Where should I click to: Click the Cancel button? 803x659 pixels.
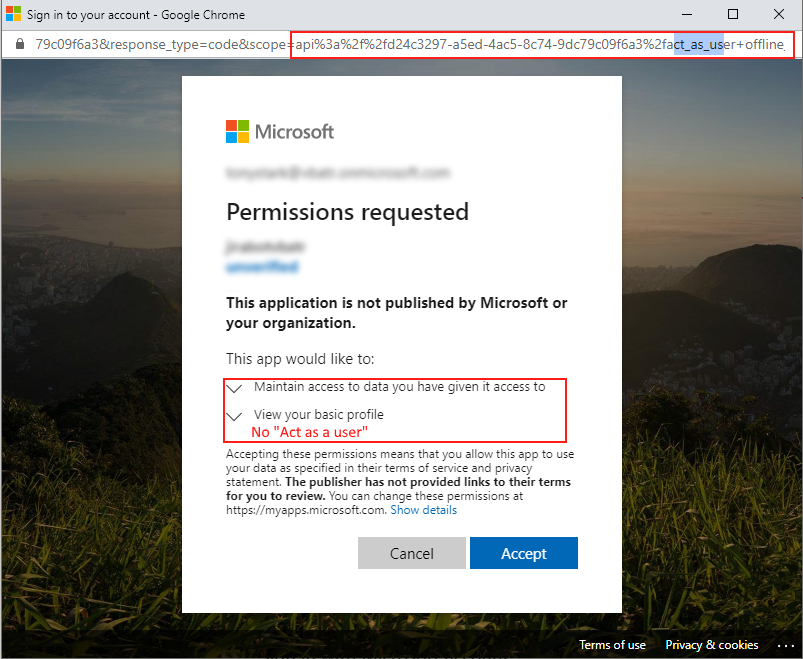(x=411, y=553)
